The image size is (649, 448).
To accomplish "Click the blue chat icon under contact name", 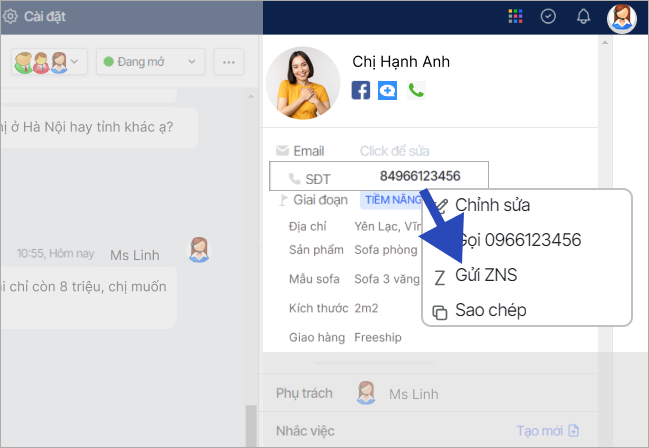I will coord(388,91).
